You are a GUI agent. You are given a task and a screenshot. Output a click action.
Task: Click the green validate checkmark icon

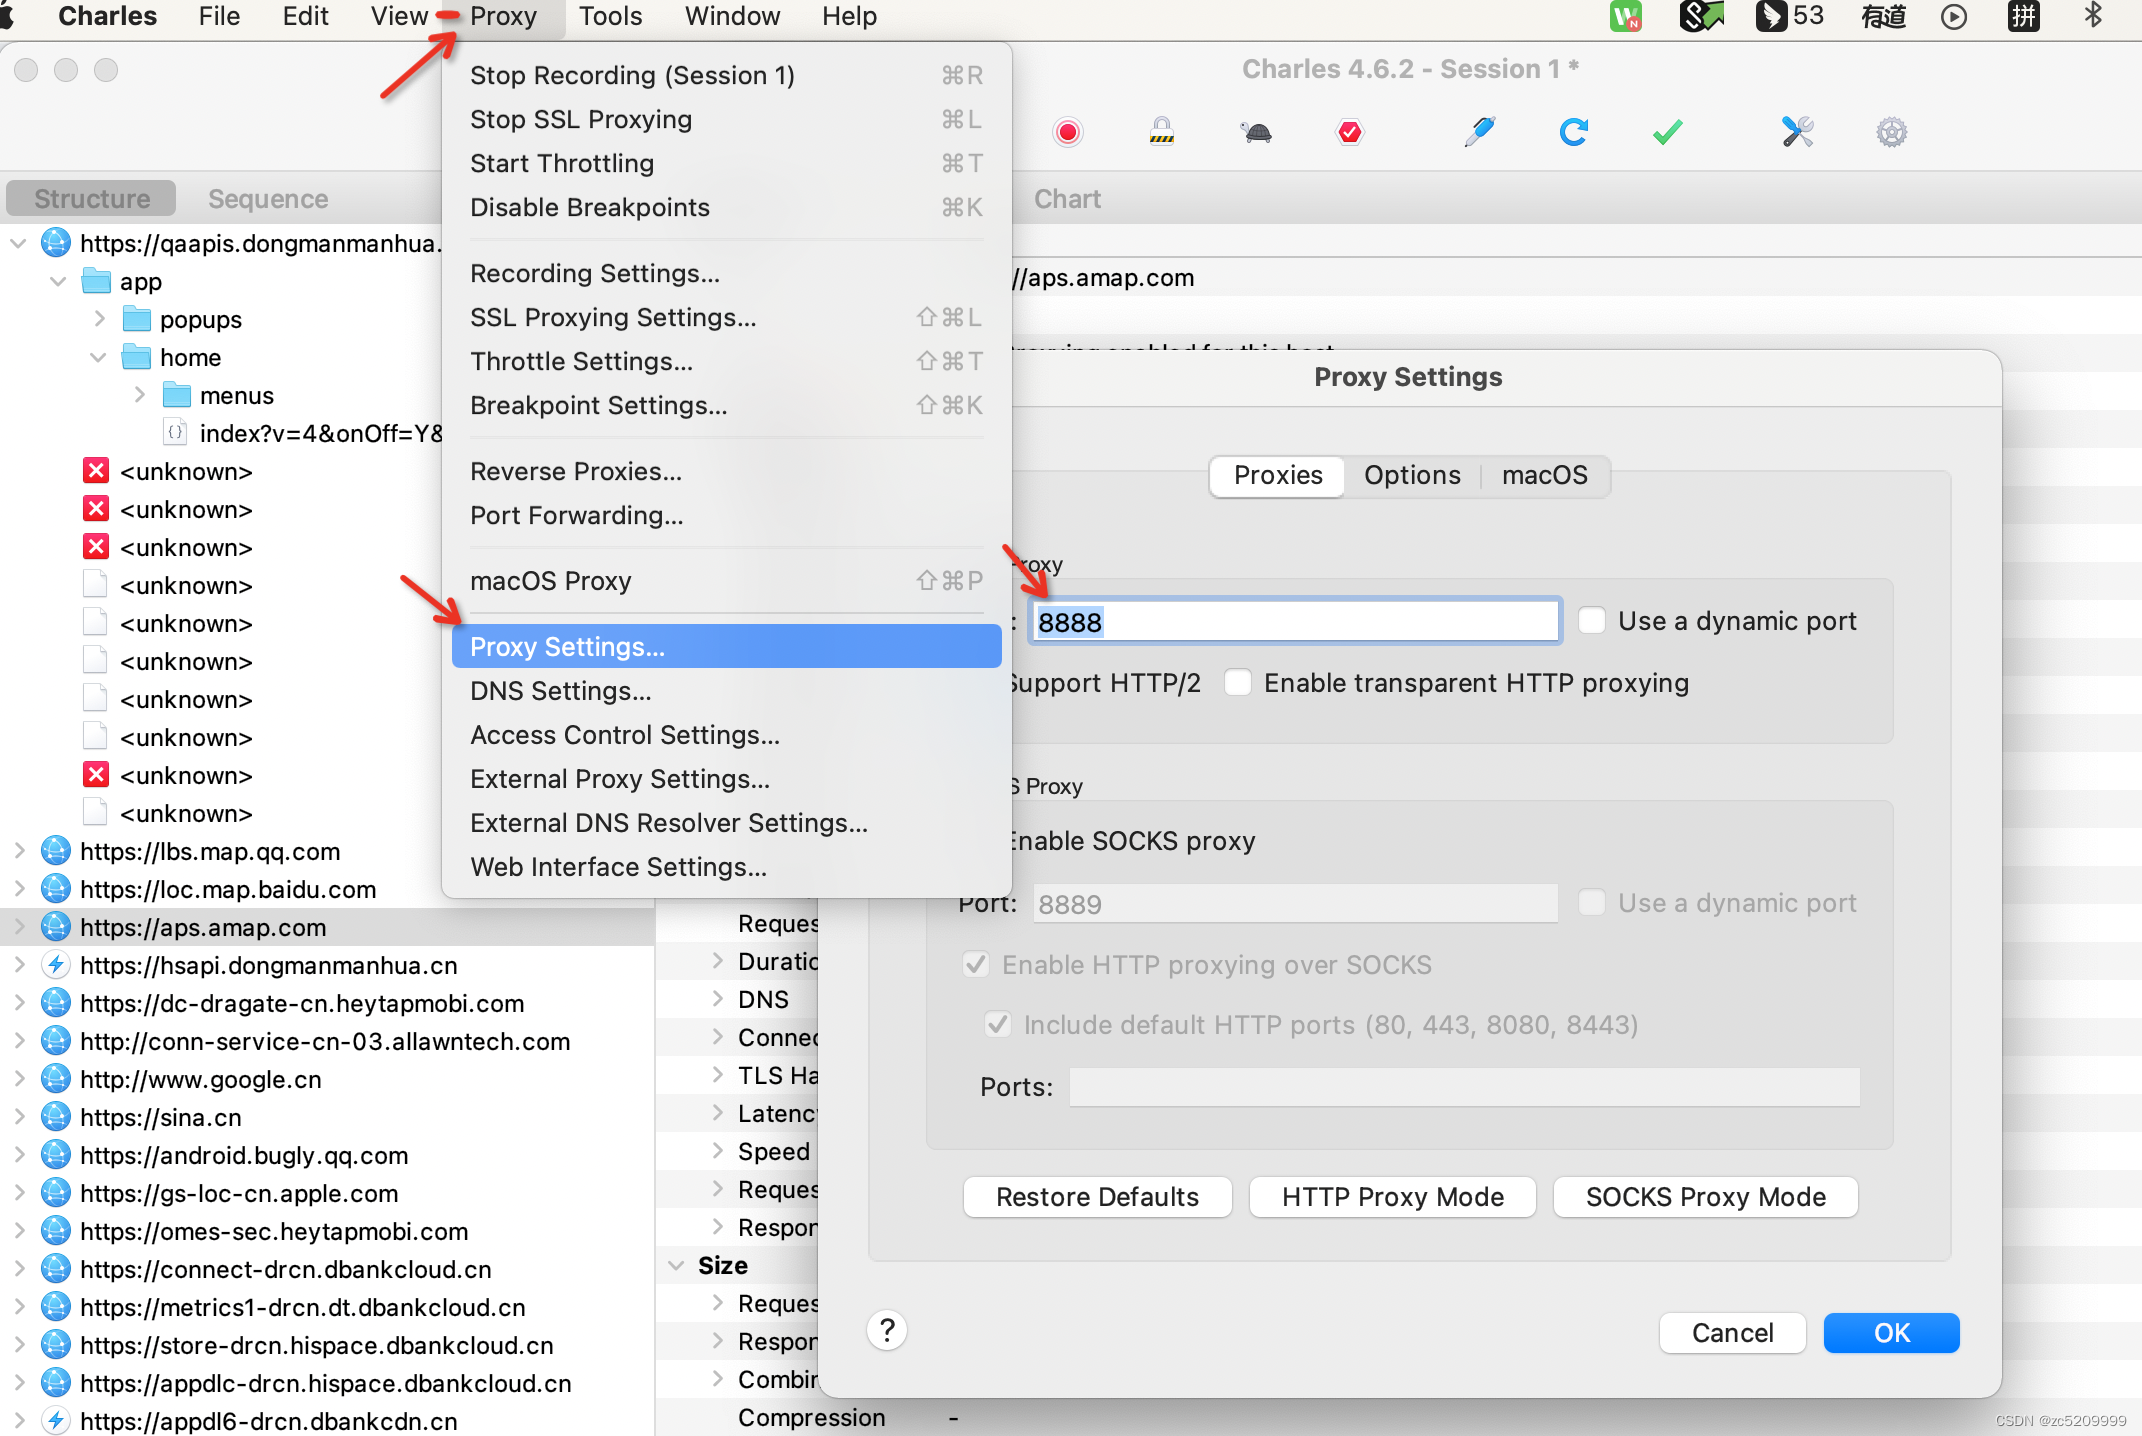[x=1667, y=132]
